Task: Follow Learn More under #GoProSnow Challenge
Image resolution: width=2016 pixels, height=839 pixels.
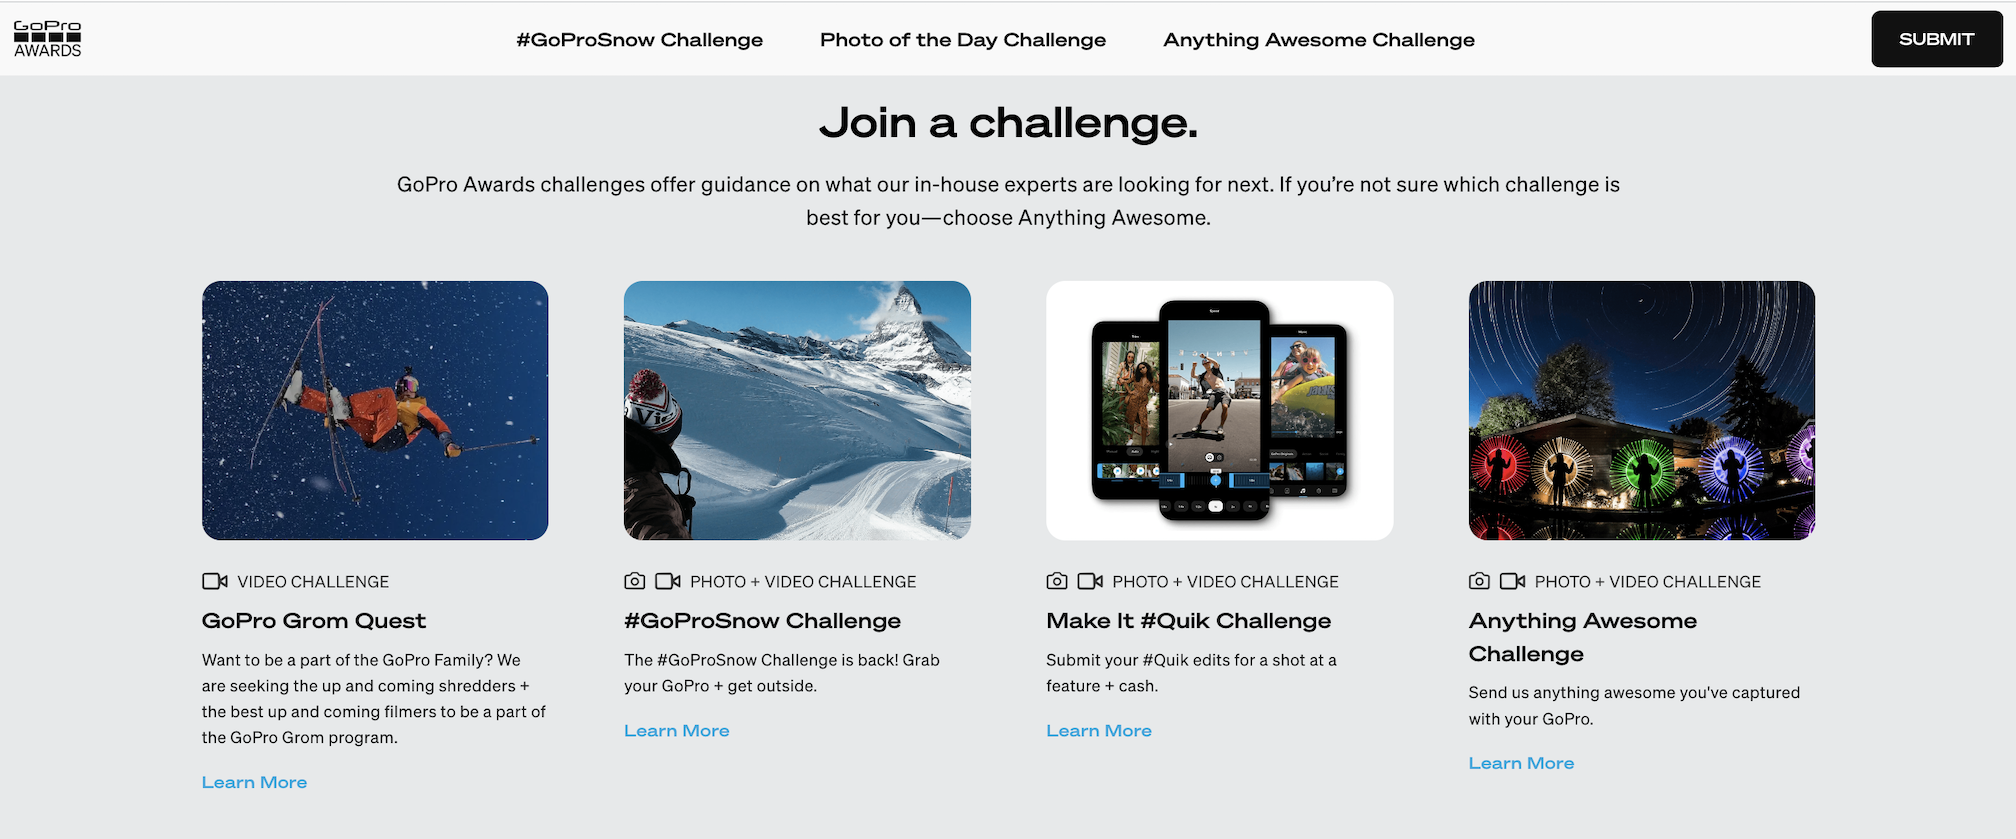Action: point(677,731)
